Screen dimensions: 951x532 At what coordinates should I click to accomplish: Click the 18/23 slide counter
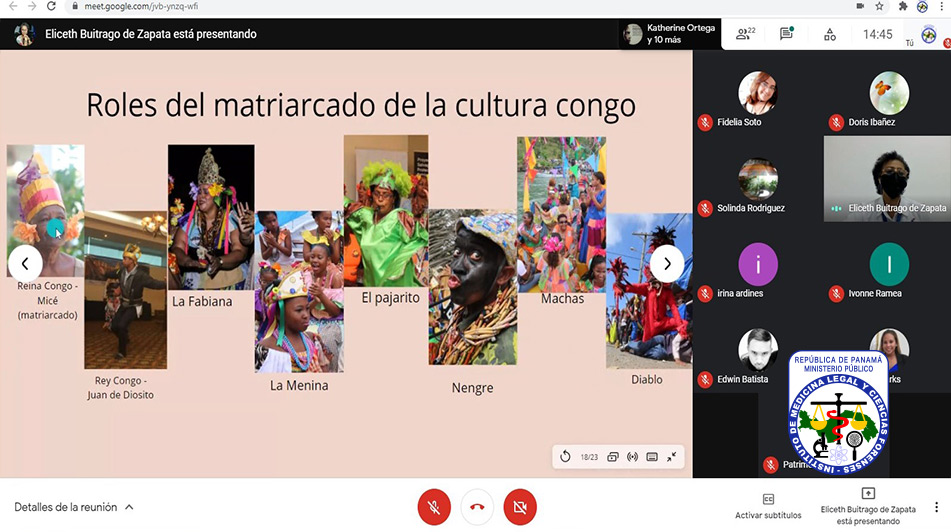[589, 457]
